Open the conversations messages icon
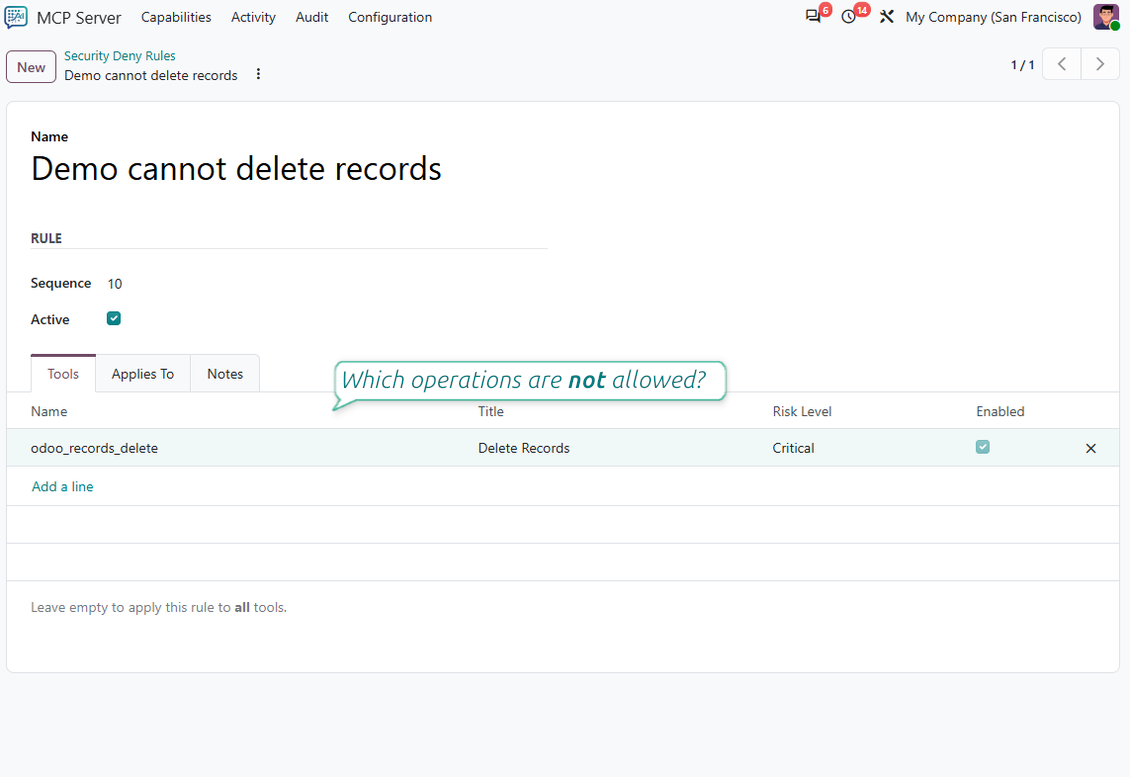This screenshot has width=1130, height=777. pos(814,17)
